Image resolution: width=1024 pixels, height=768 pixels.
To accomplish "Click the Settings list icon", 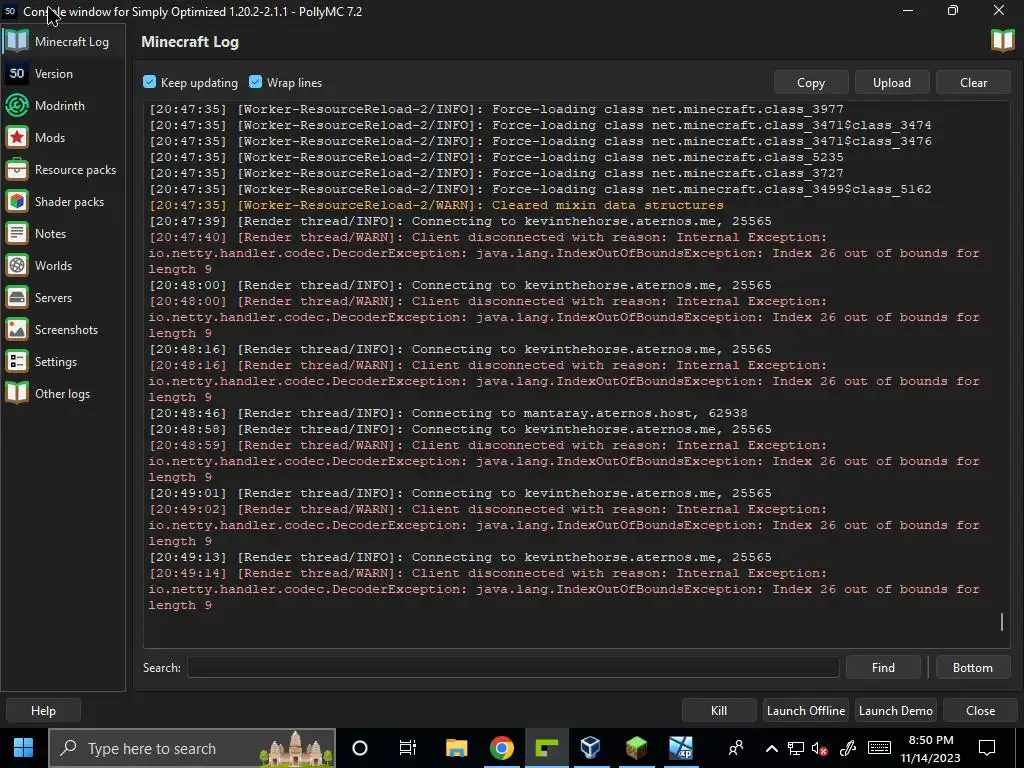I will click(x=17, y=361).
